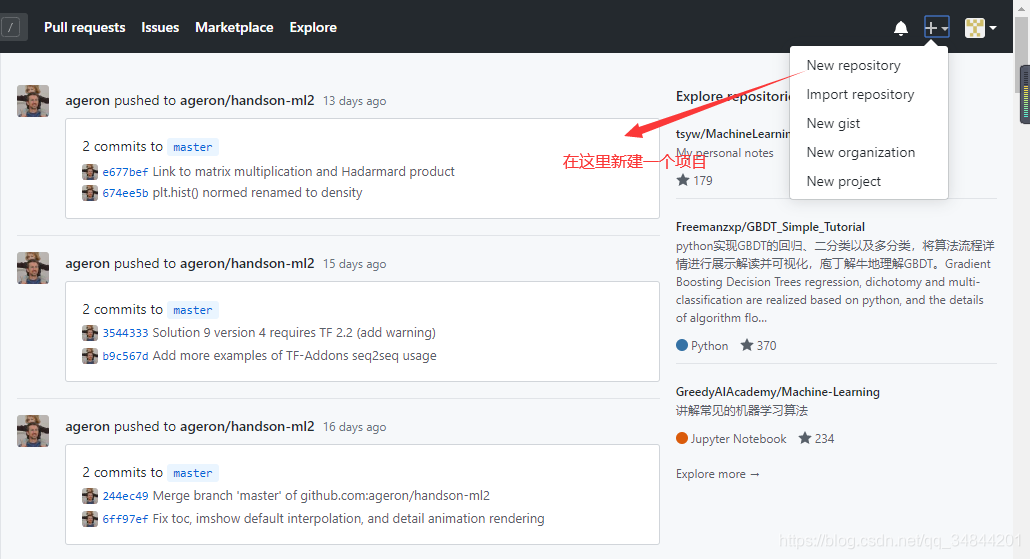
Task: Click the author avatar beside commit 6ff97ef
Action: 90,519
